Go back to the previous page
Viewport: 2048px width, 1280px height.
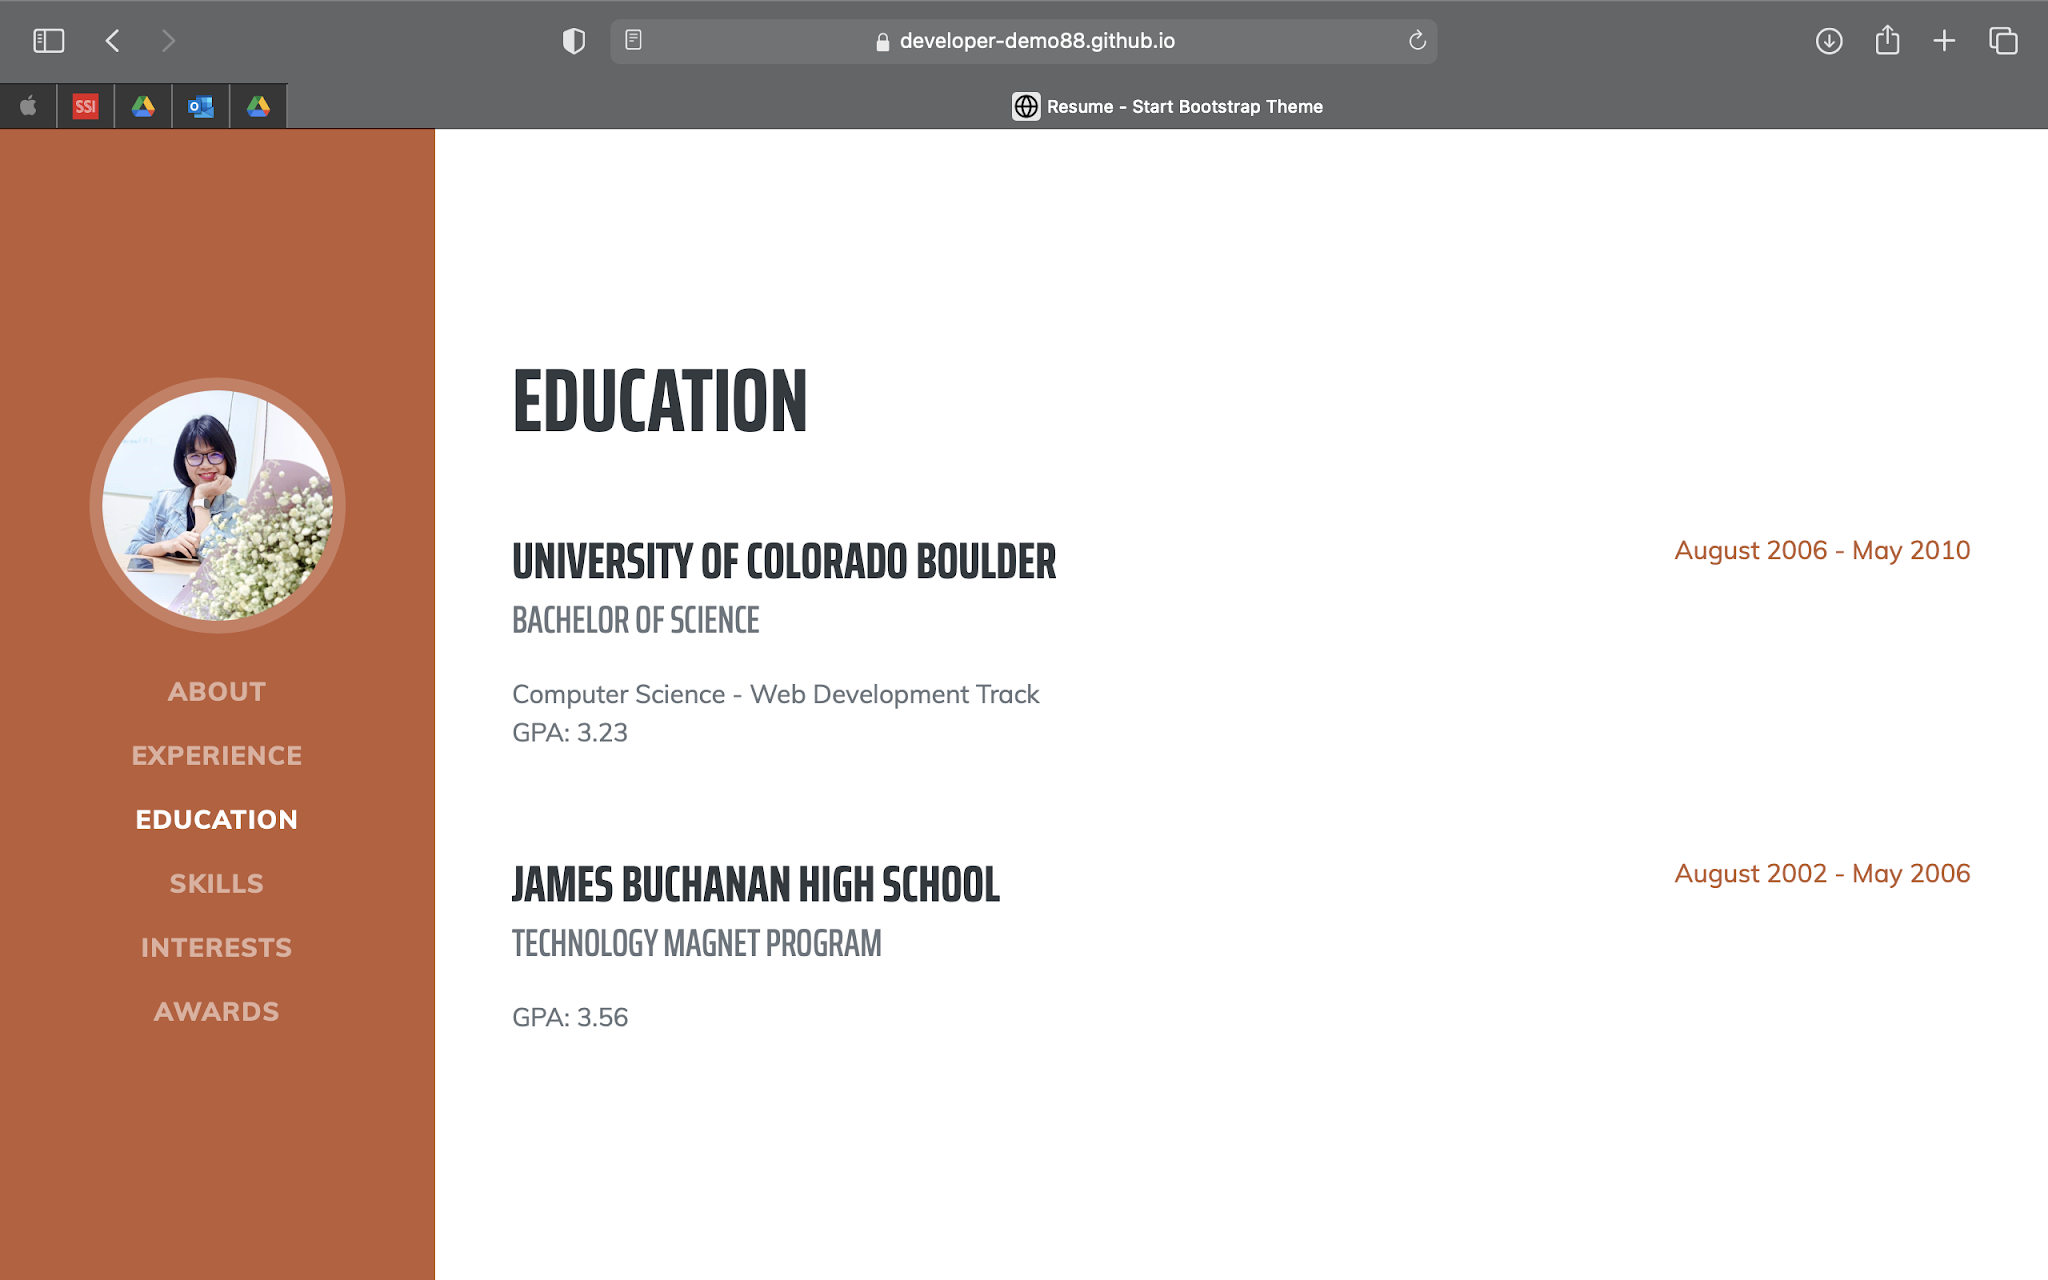[x=113, y=41]
